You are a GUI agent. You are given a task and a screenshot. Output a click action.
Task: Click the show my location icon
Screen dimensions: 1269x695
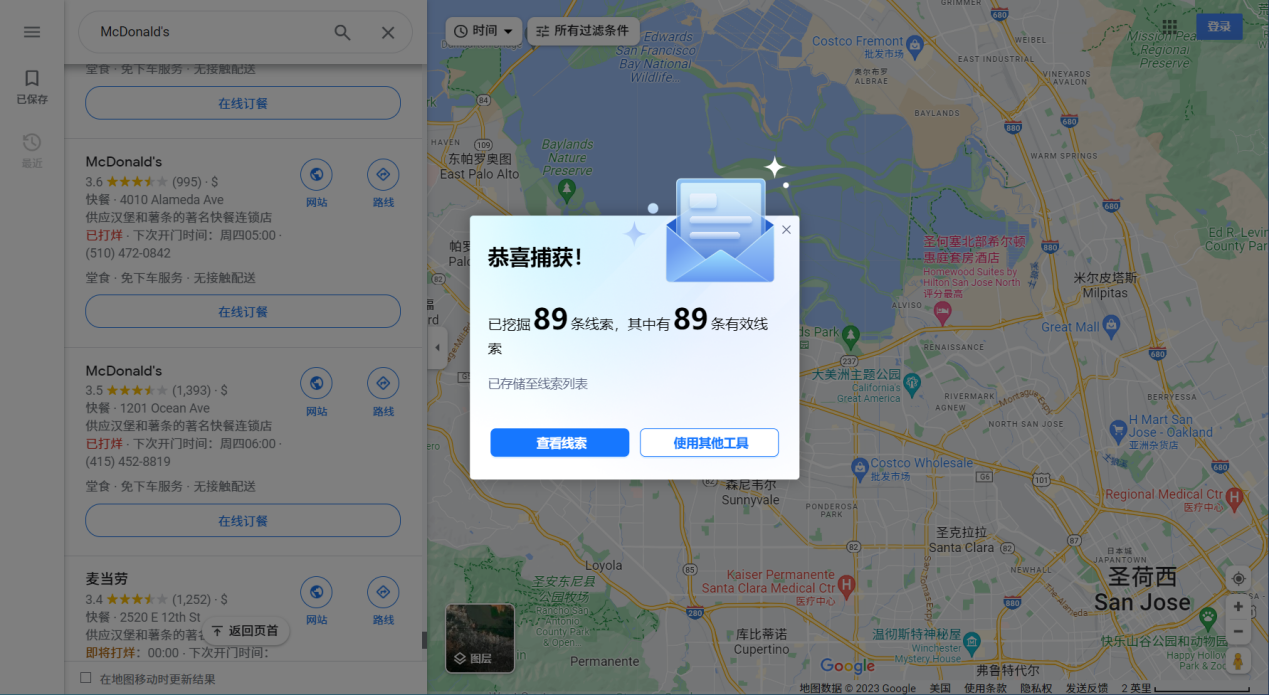(x=1238, y=579)
